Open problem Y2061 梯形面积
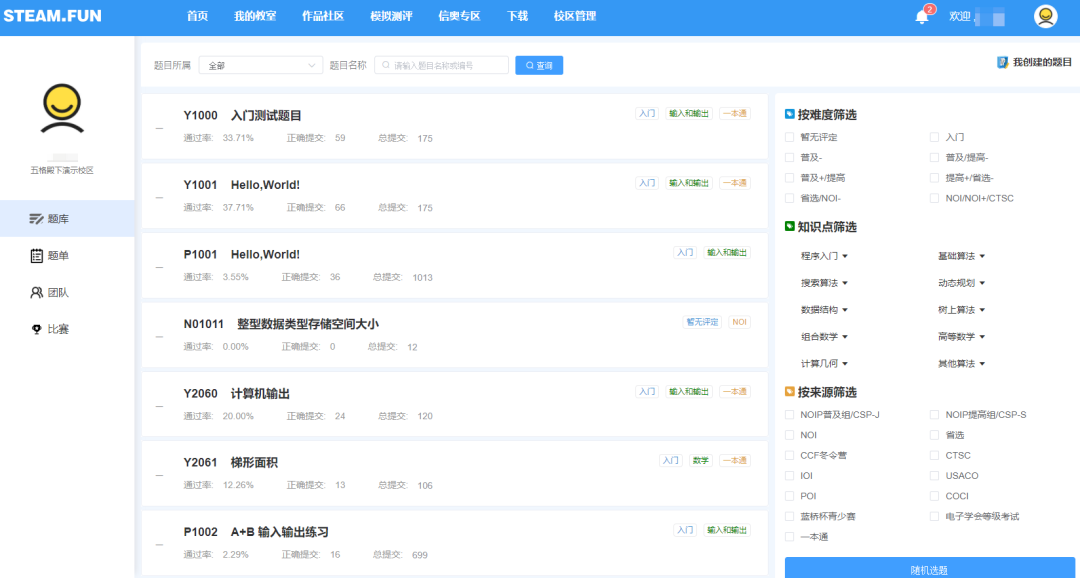The image size is (1080, 578). 254,463
